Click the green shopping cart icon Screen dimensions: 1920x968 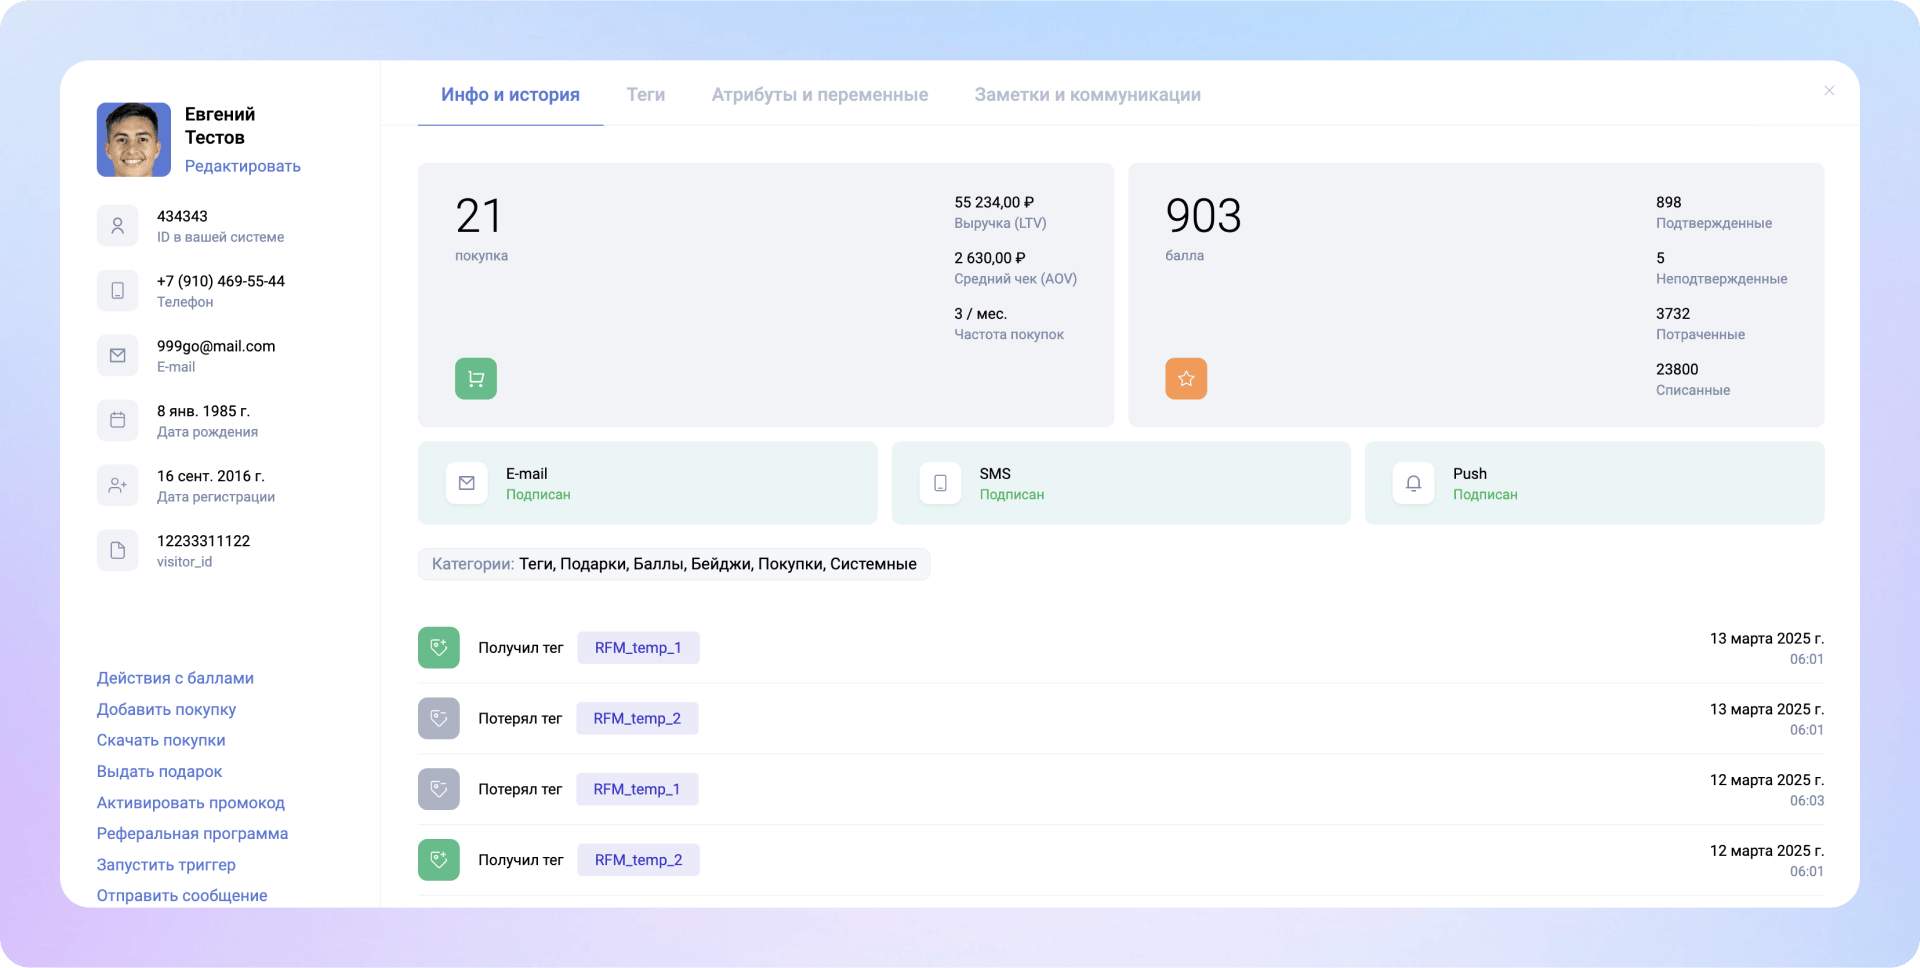(x=475, y=379)
